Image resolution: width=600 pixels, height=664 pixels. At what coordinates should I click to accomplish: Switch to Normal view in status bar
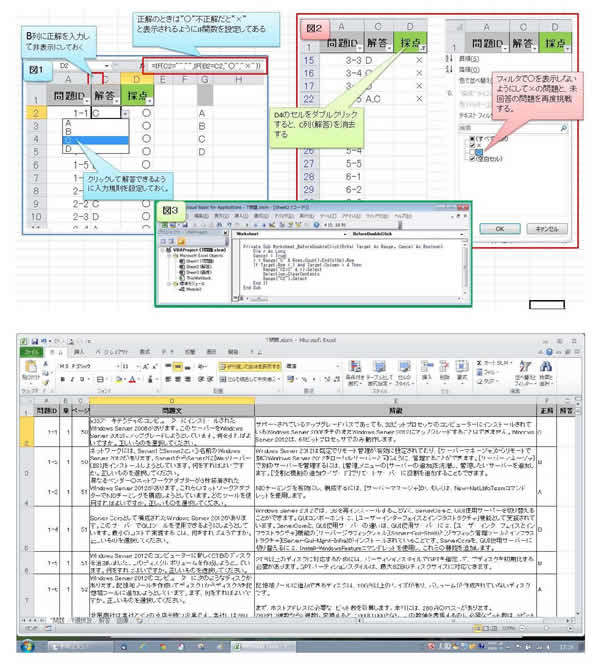tap(477, 628)
